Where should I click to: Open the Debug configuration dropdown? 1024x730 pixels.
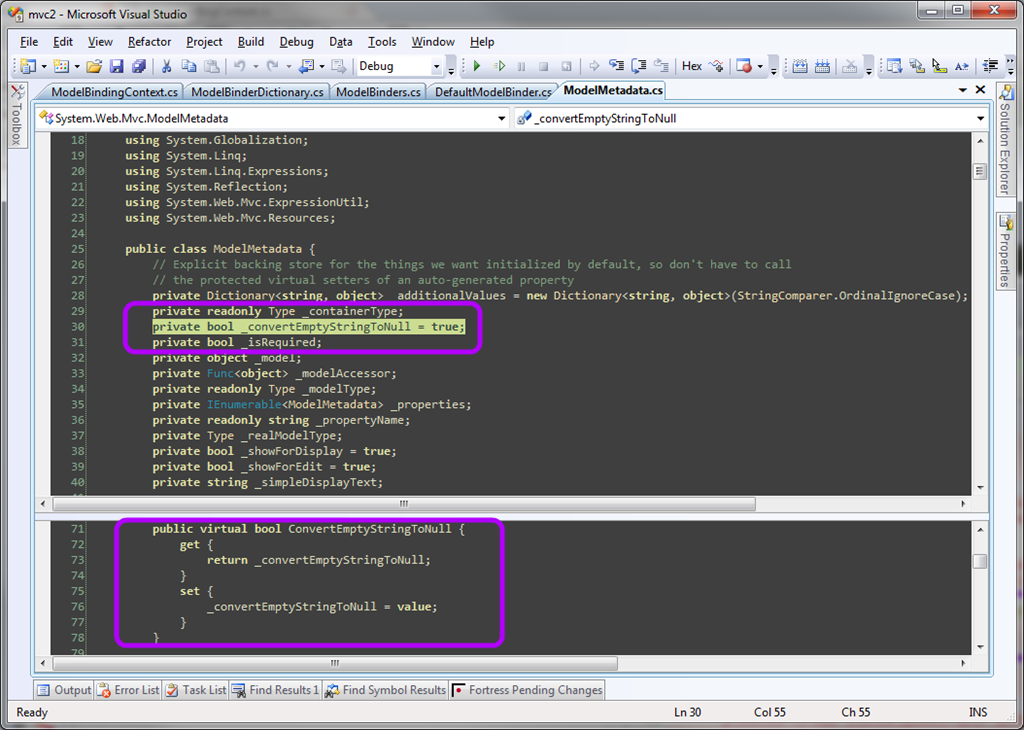pos(437,66)
